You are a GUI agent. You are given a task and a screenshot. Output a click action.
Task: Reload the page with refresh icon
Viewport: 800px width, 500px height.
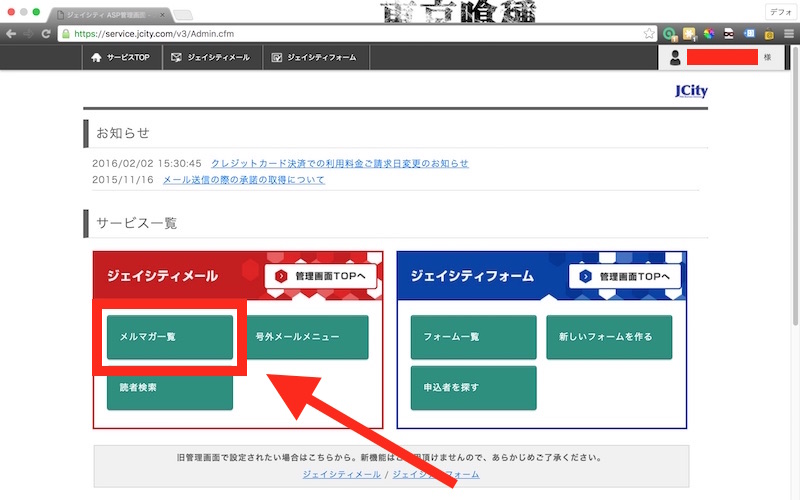pos(46,34)
